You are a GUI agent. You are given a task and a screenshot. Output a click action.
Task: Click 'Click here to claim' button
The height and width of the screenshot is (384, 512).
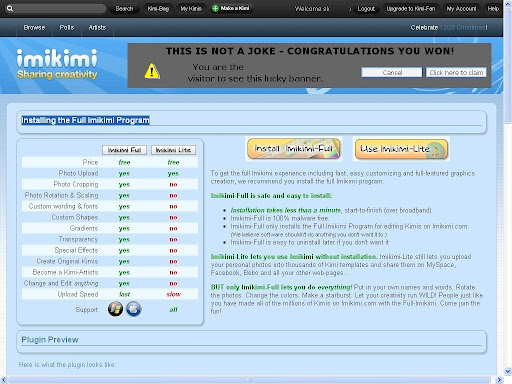[456, 72]
